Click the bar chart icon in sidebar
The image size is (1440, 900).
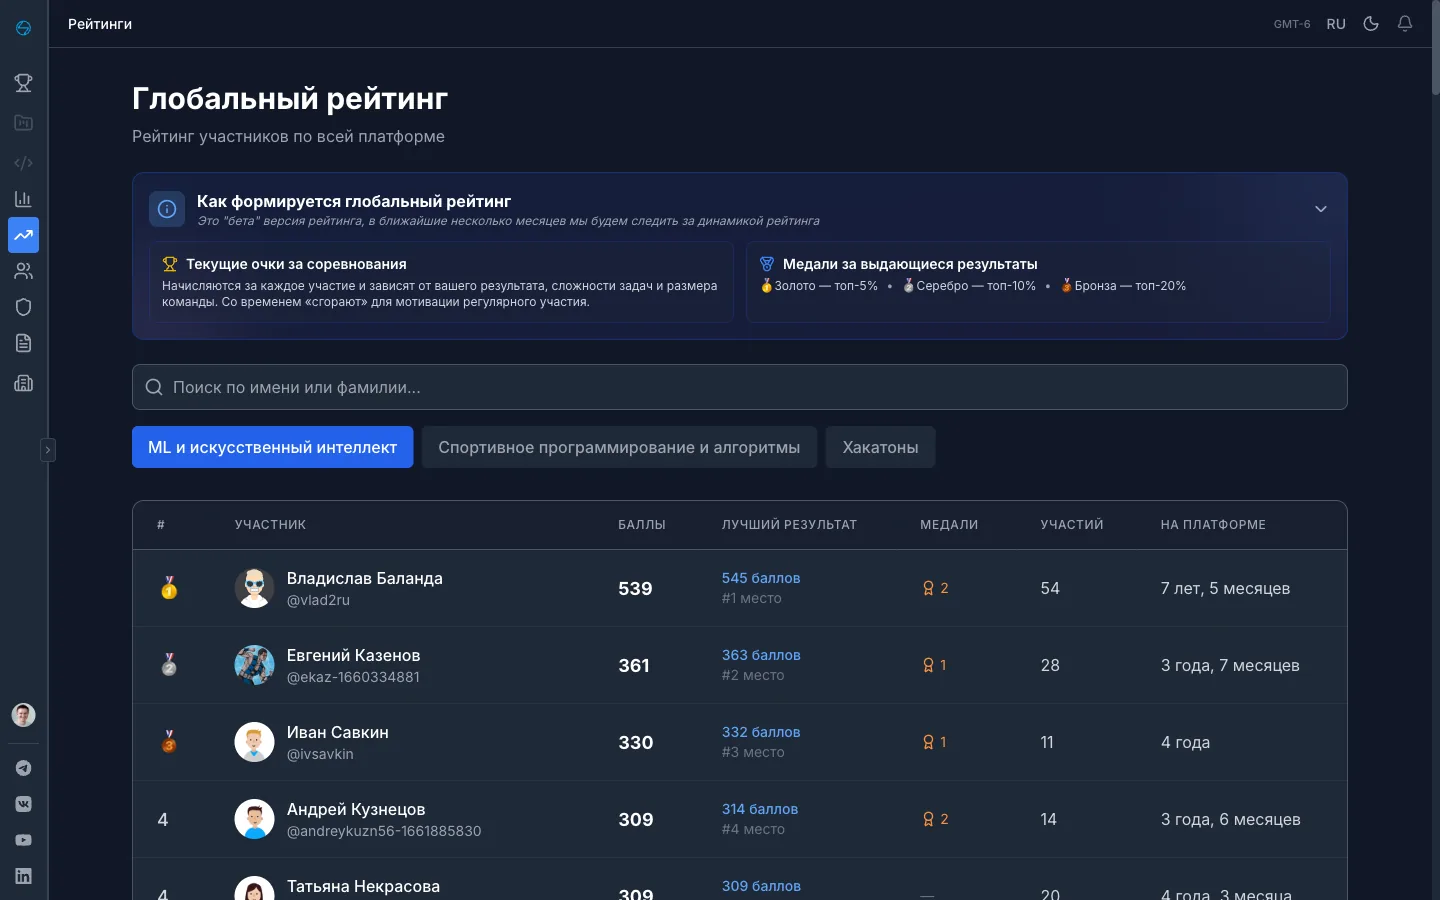point(23,199)
